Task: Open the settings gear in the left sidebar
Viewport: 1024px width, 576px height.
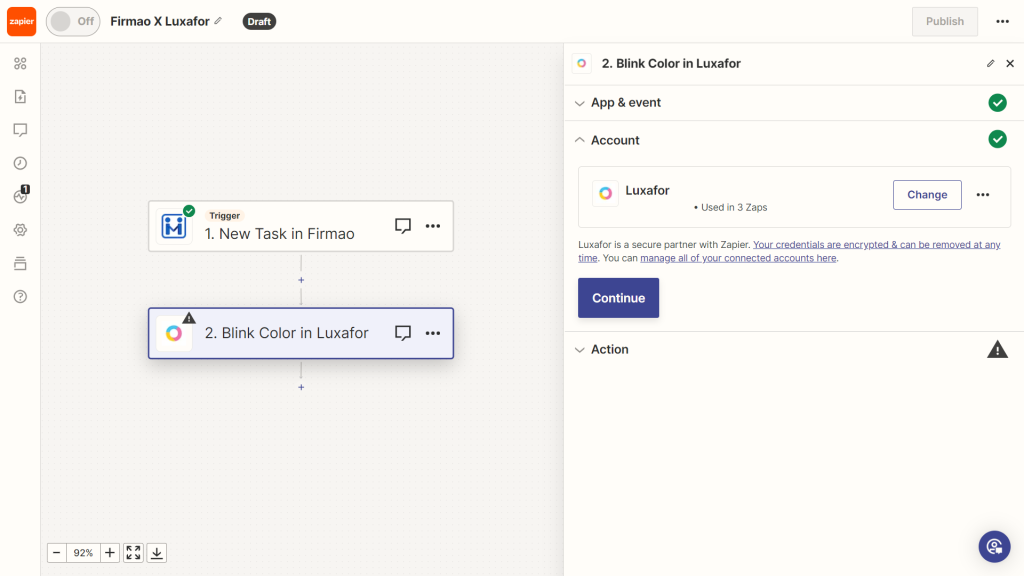Action: [20, 229]
